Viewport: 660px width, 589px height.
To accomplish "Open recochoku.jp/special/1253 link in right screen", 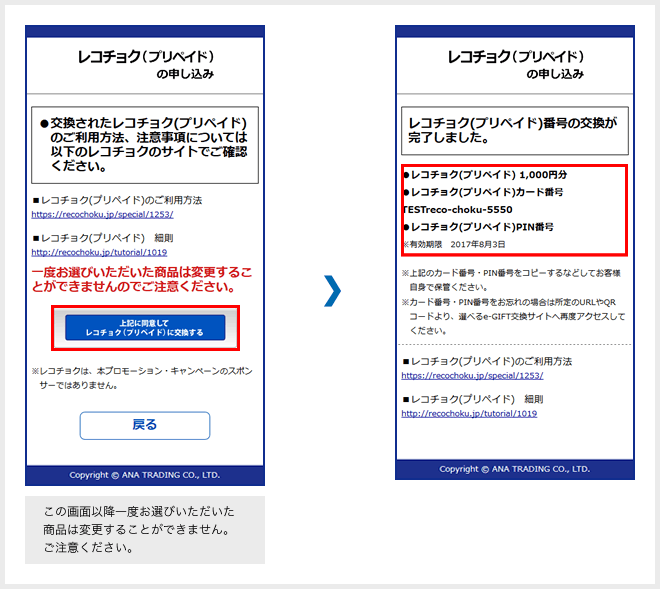I will 472,376.
